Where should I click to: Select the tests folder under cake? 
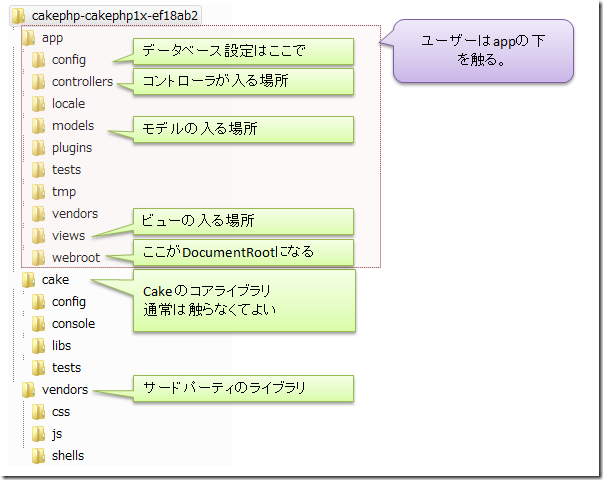56,368
